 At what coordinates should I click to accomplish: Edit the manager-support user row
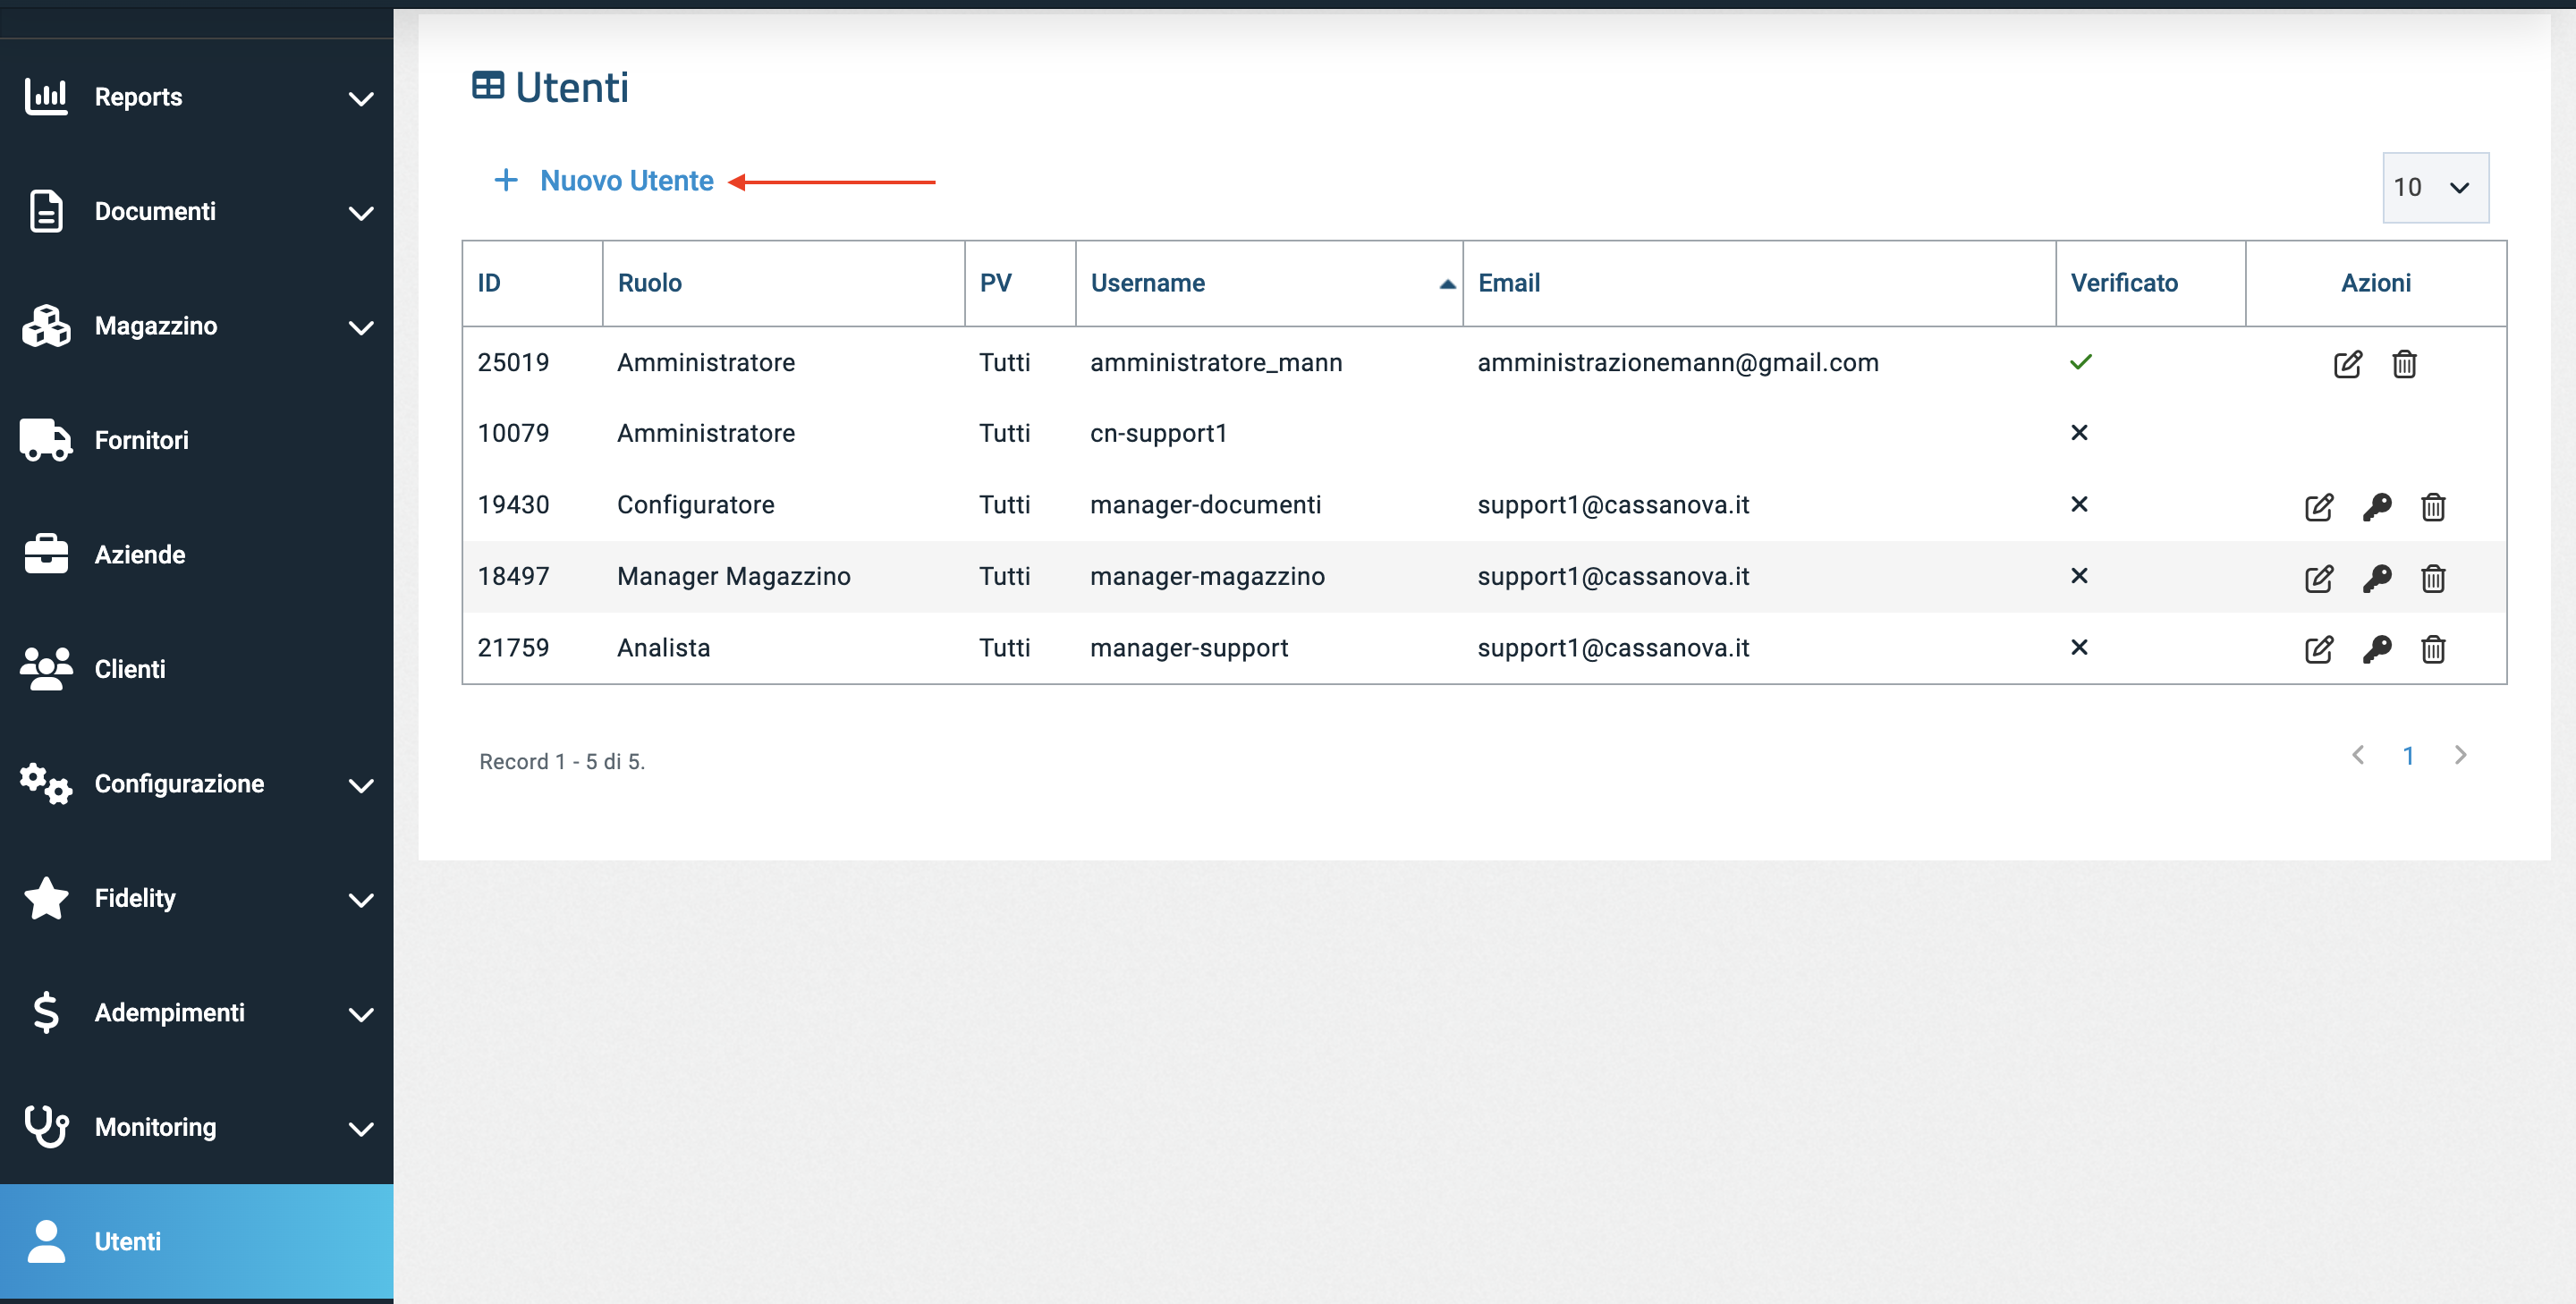(2318, 650)
